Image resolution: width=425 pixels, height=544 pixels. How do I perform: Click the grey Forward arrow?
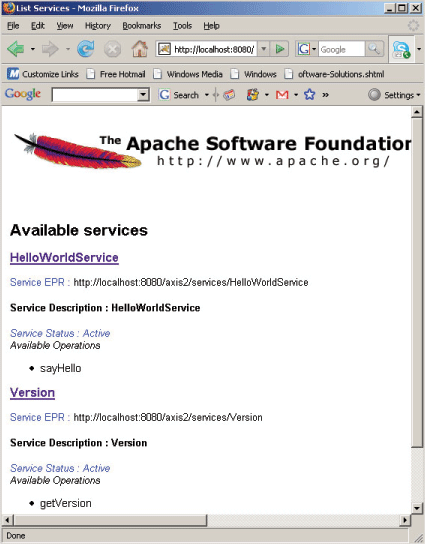click(50, 49)
